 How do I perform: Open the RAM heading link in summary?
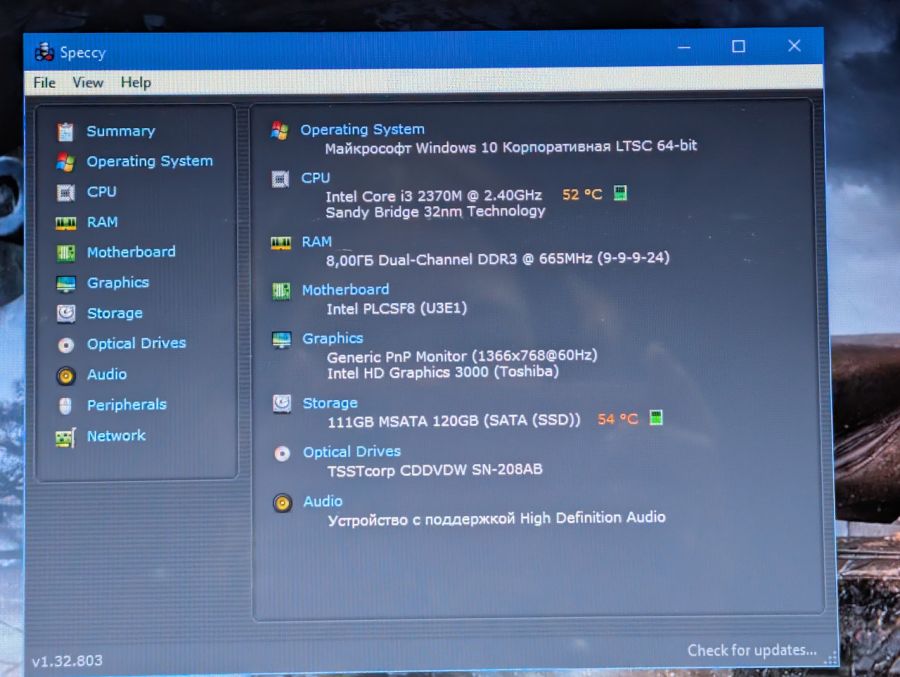[x=317, y=242]
